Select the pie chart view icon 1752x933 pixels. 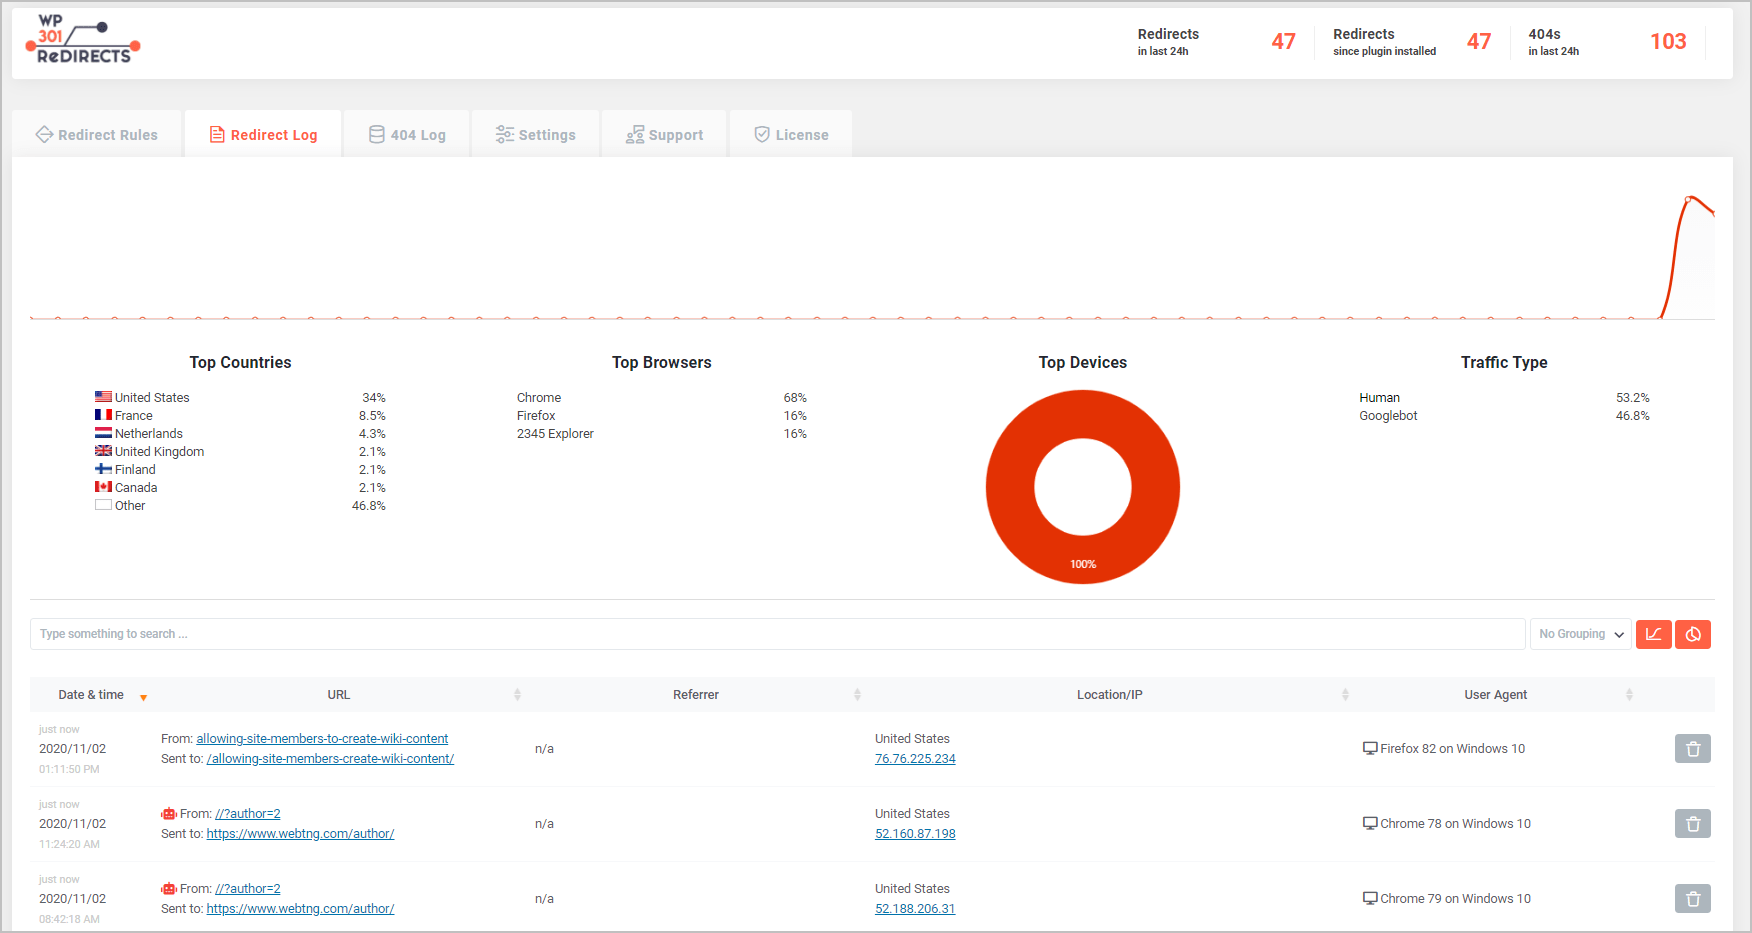[x=1693, y=634]
